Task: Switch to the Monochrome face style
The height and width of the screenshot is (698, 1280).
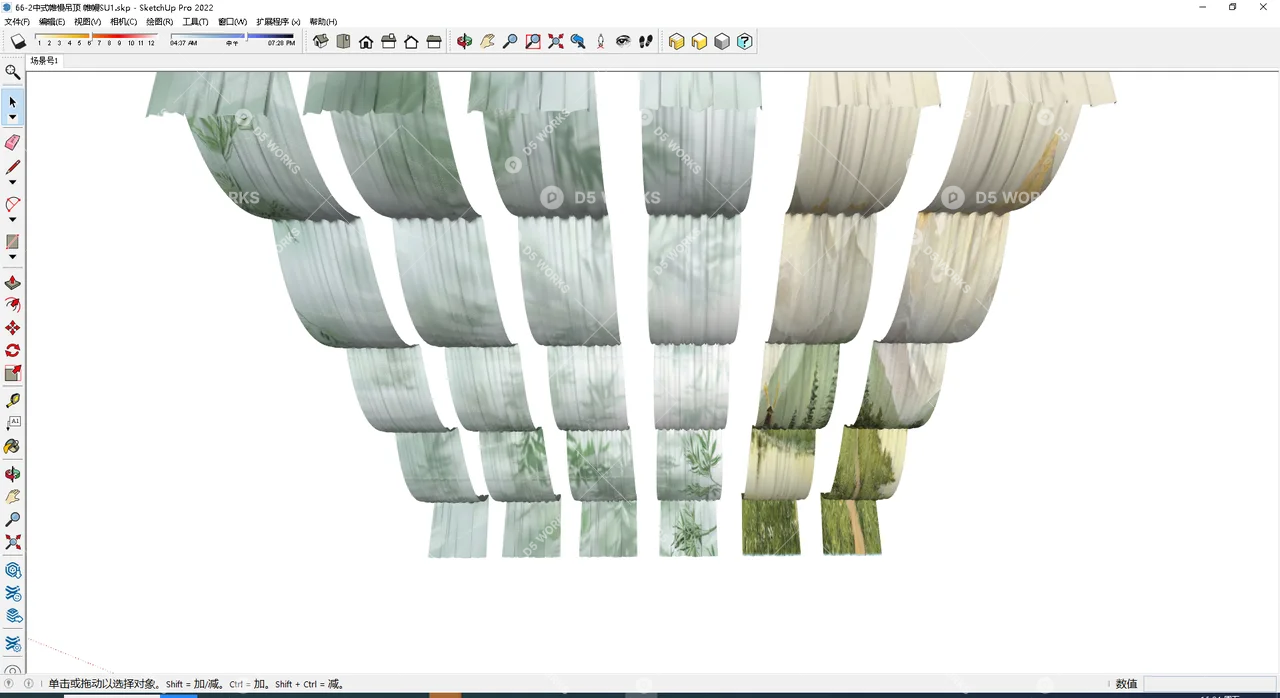Action: tap(722, 41)
